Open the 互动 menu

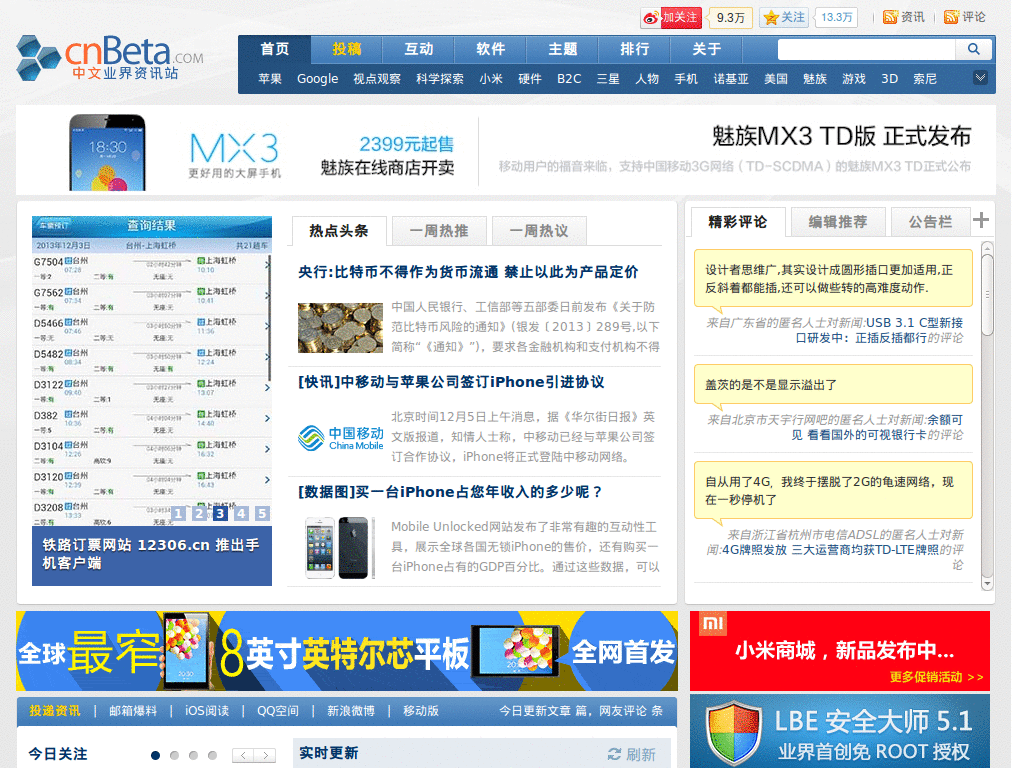click(x=419, y=49)
